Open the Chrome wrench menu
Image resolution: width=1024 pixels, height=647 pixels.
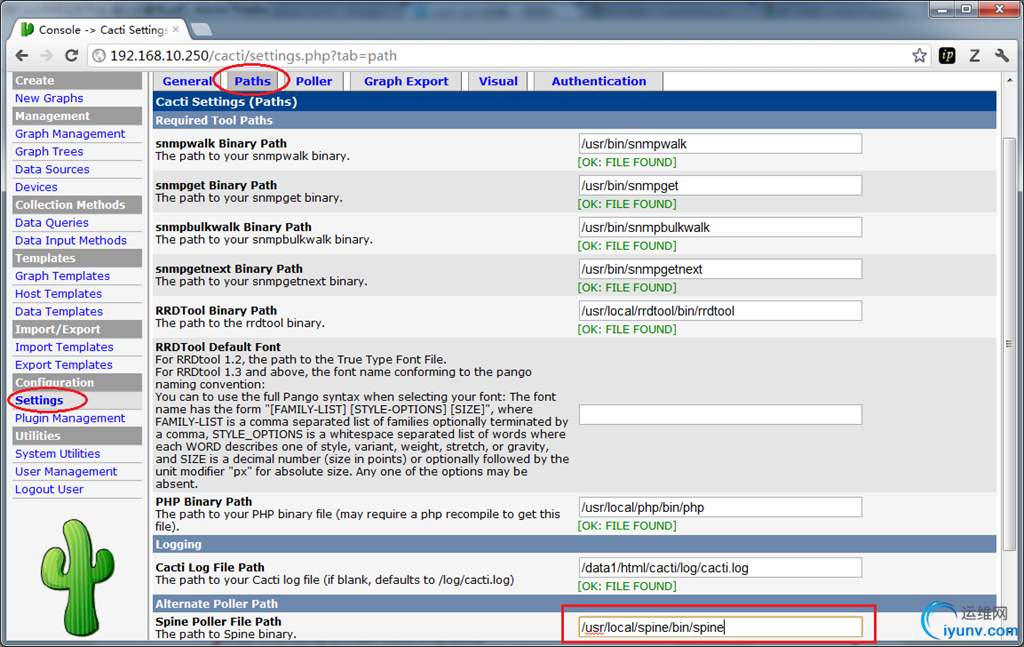point(1002,55)
